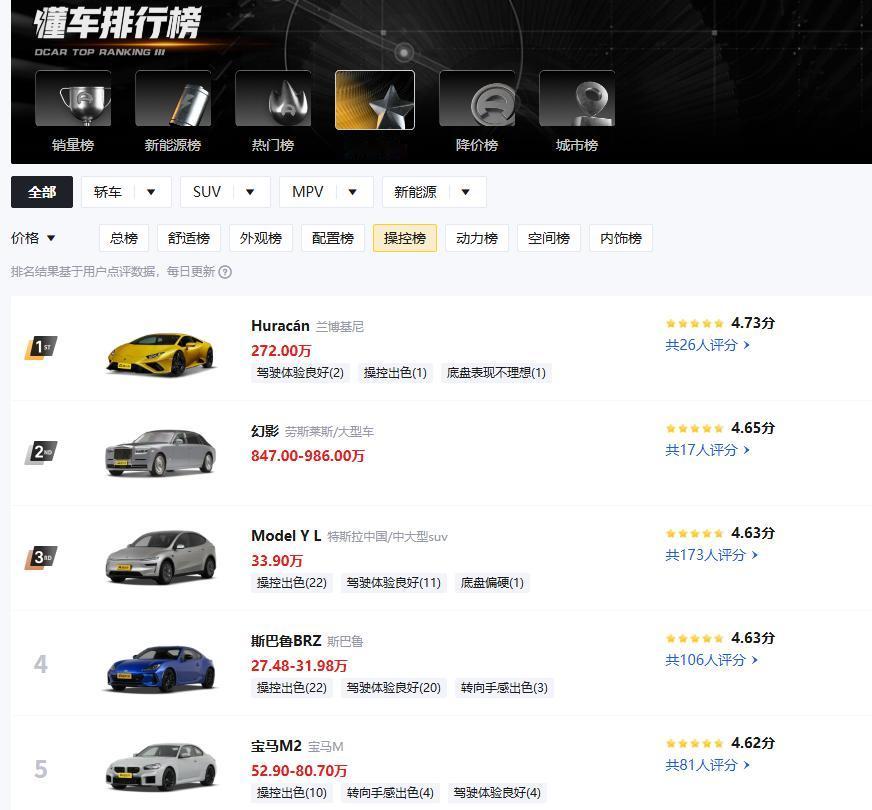Click the price 27.48-31.98万
Viewport: 872px width, 810px height.
299,666
